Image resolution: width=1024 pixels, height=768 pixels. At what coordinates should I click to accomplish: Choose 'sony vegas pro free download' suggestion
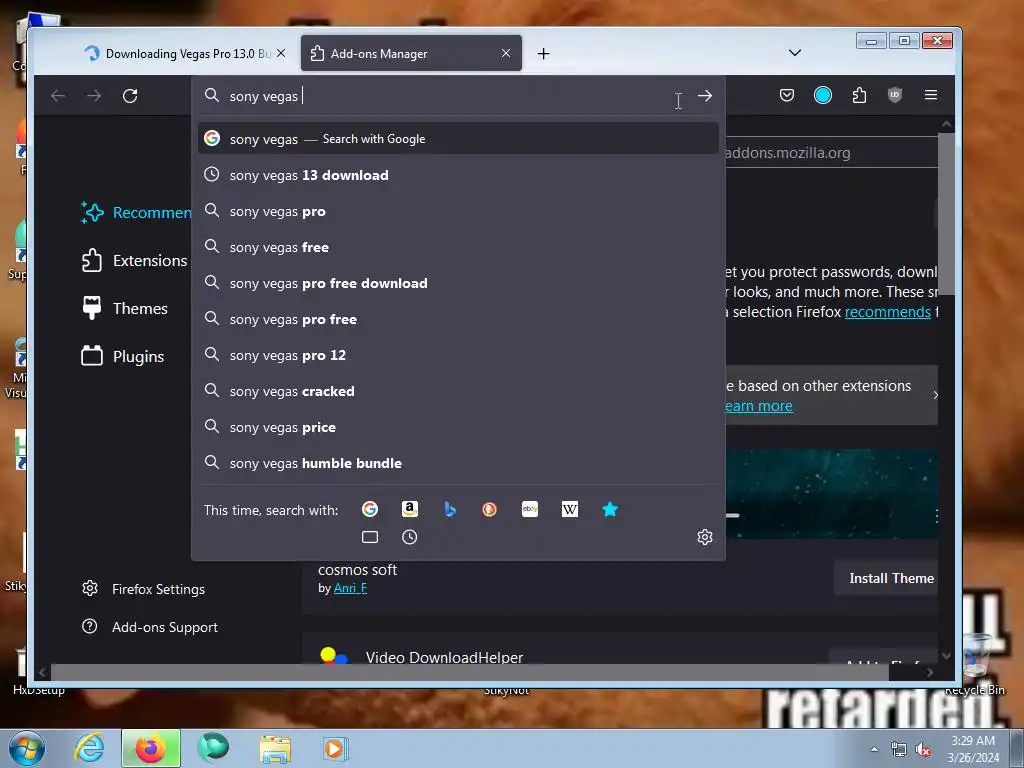(458, 283)
